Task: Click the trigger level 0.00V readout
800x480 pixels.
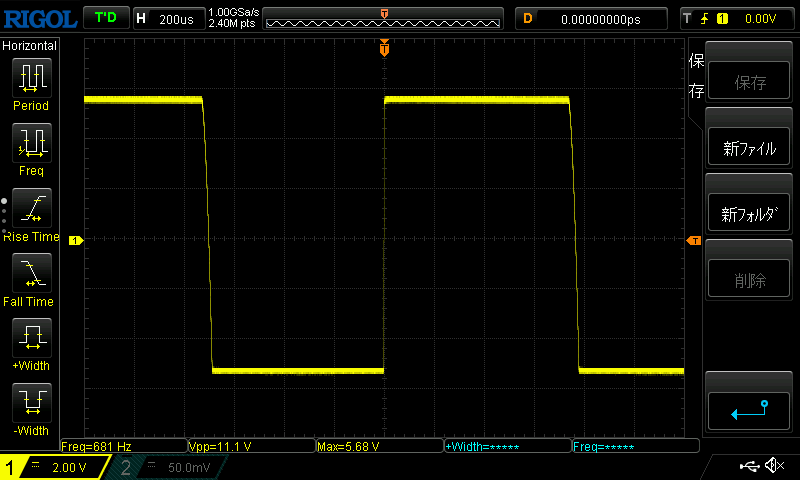Action: [760, 19]
